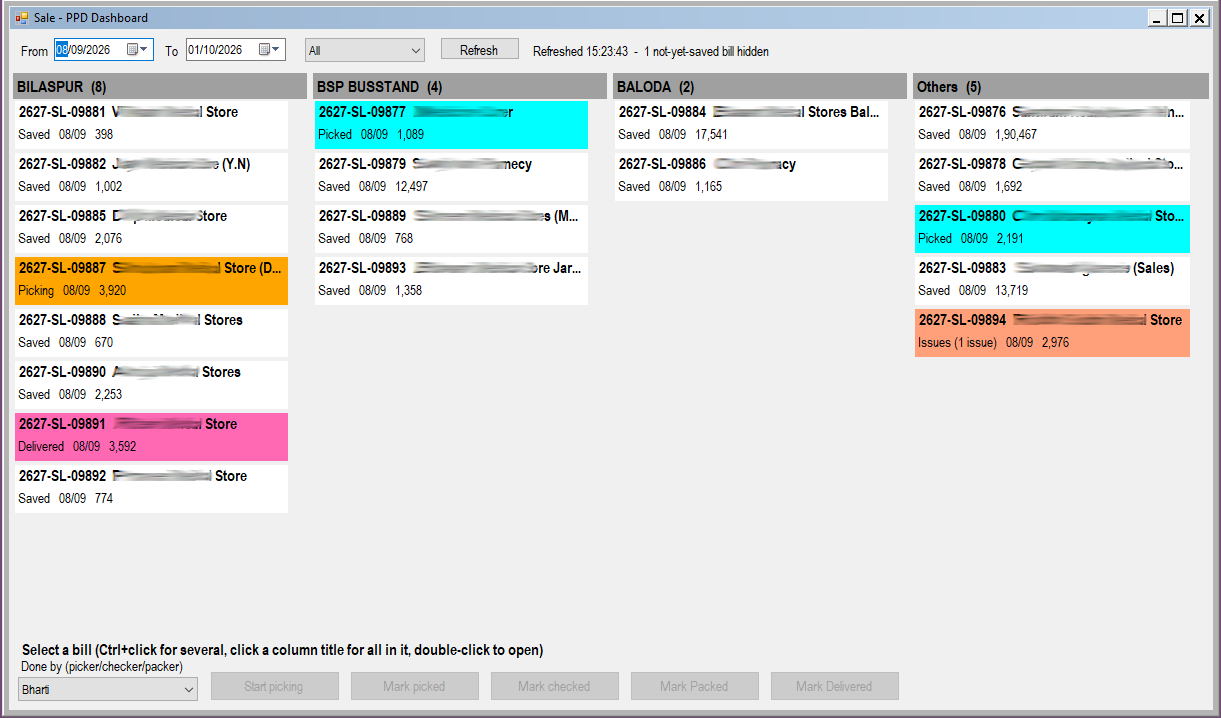
Task: Select all bills via BSP BUSSTAND column title
Action: pos(460,86)
